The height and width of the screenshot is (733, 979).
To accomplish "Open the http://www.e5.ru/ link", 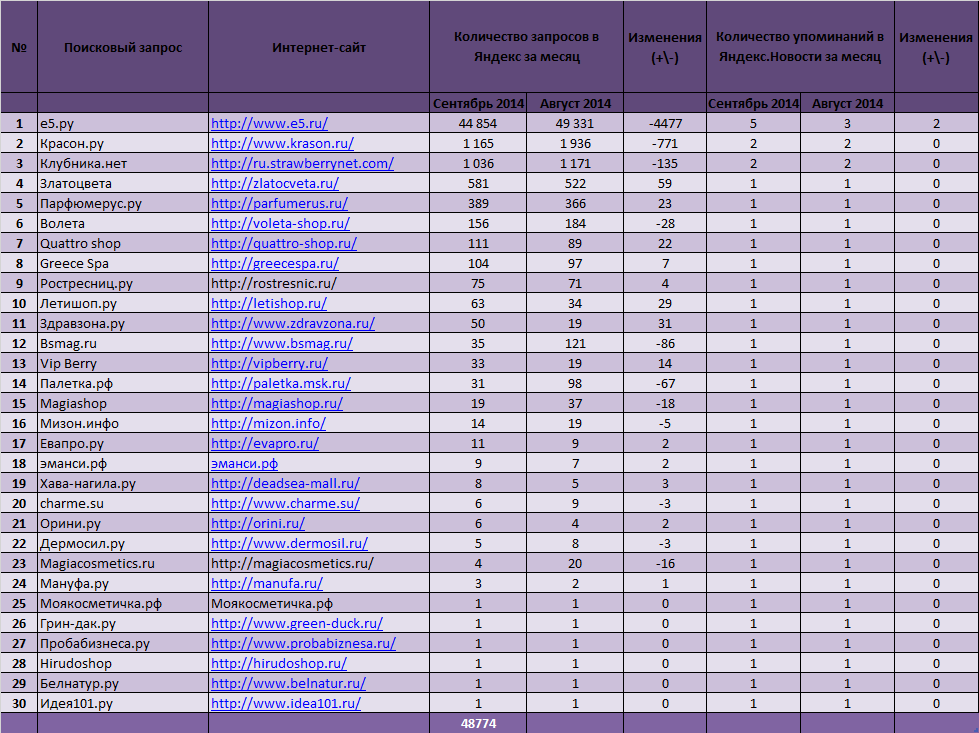I will 269,124.
